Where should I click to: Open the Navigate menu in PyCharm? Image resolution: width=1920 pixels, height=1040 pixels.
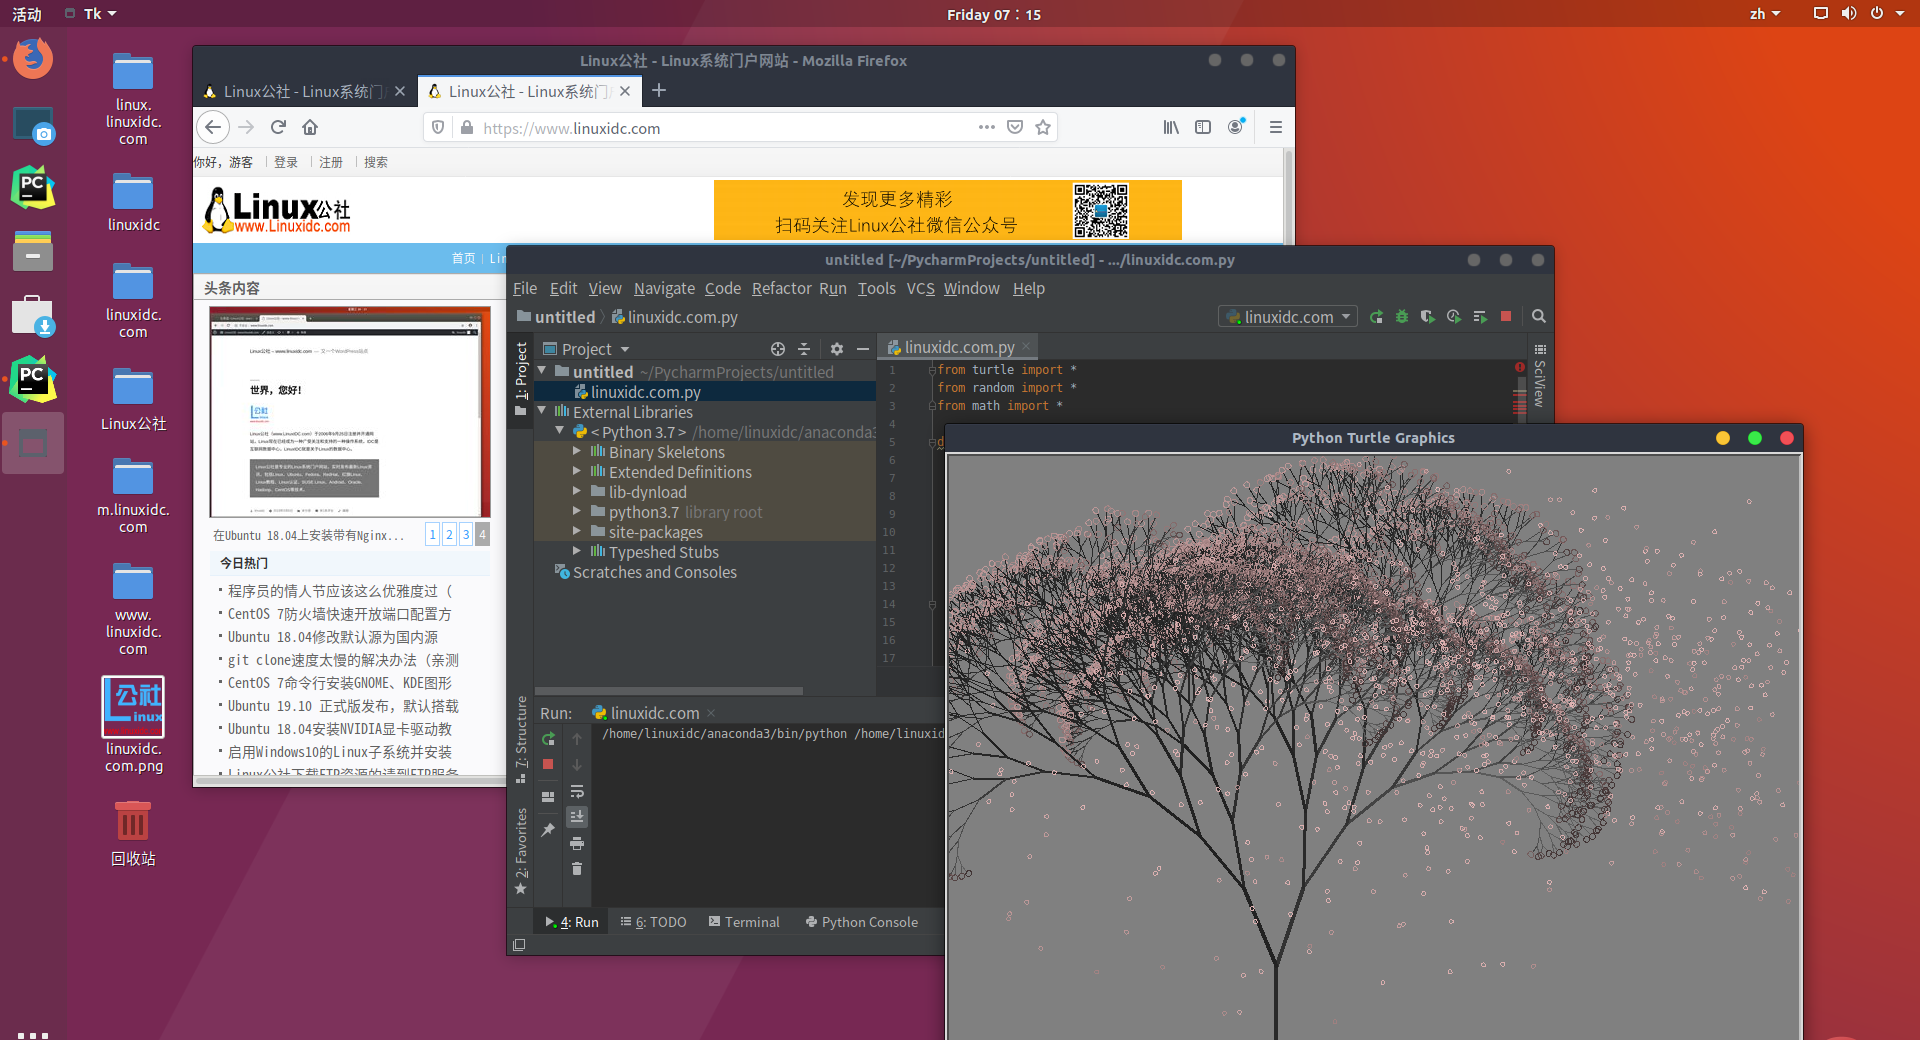coord(664,288)
